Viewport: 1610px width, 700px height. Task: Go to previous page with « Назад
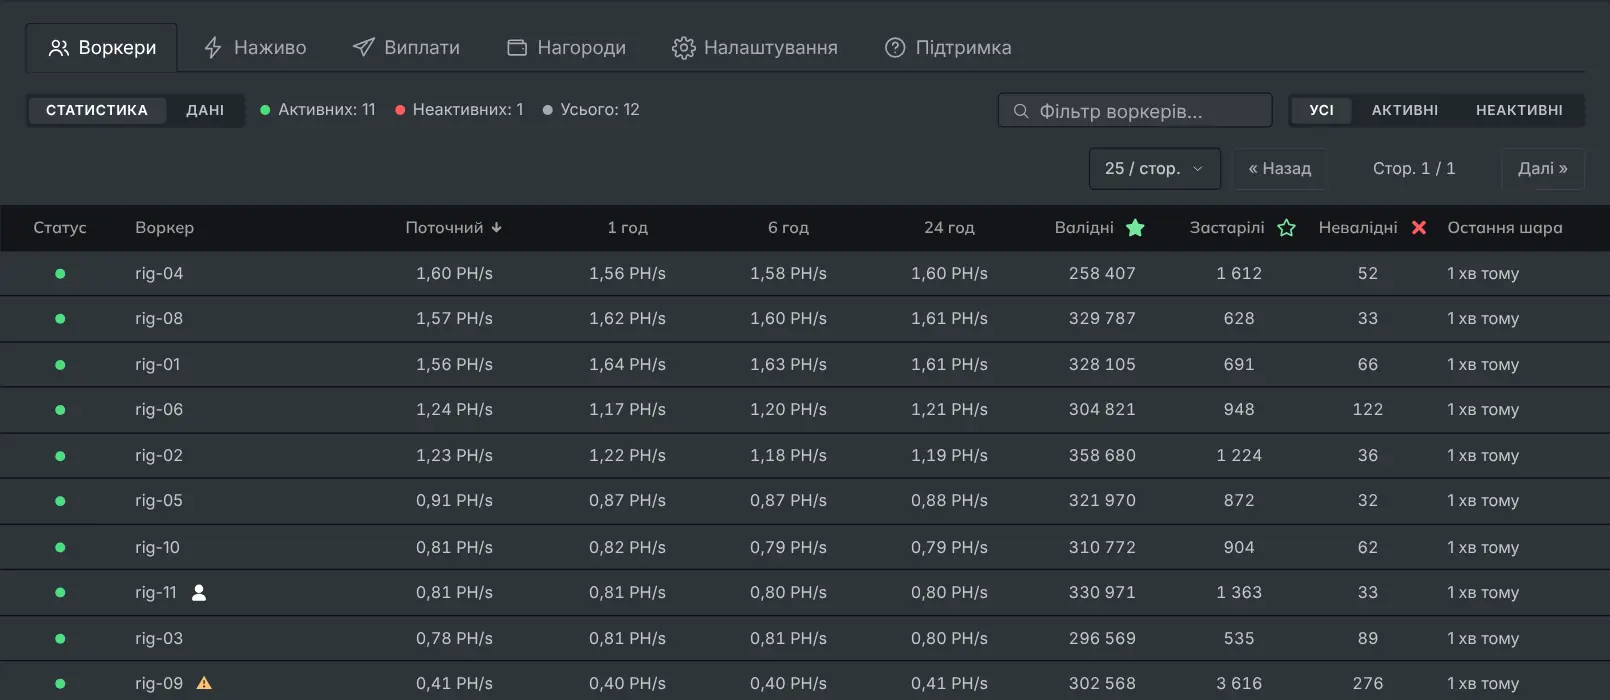(x=1280, y=169)
